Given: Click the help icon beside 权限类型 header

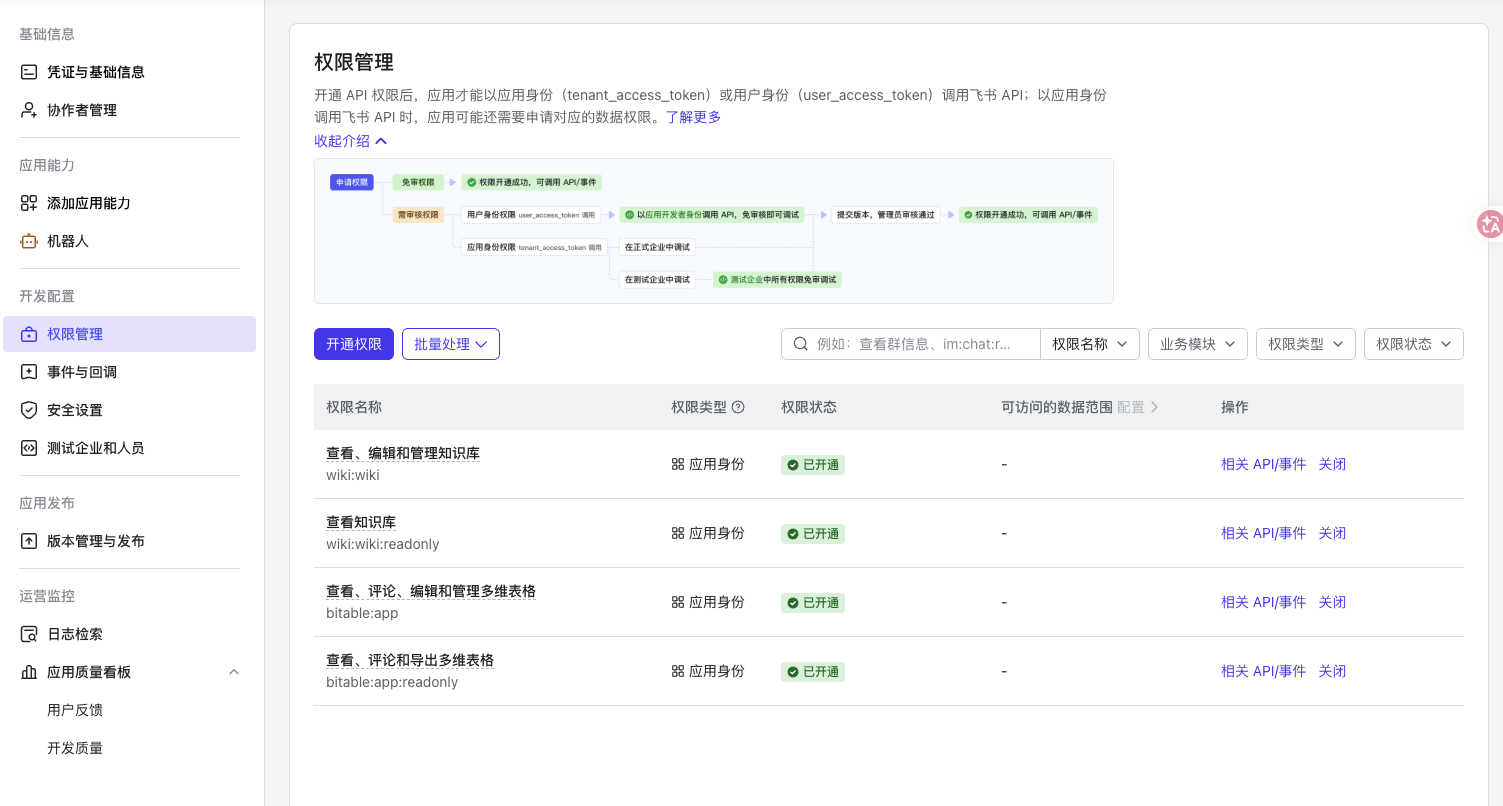Looking at the screenshot, I should (738, 407).
